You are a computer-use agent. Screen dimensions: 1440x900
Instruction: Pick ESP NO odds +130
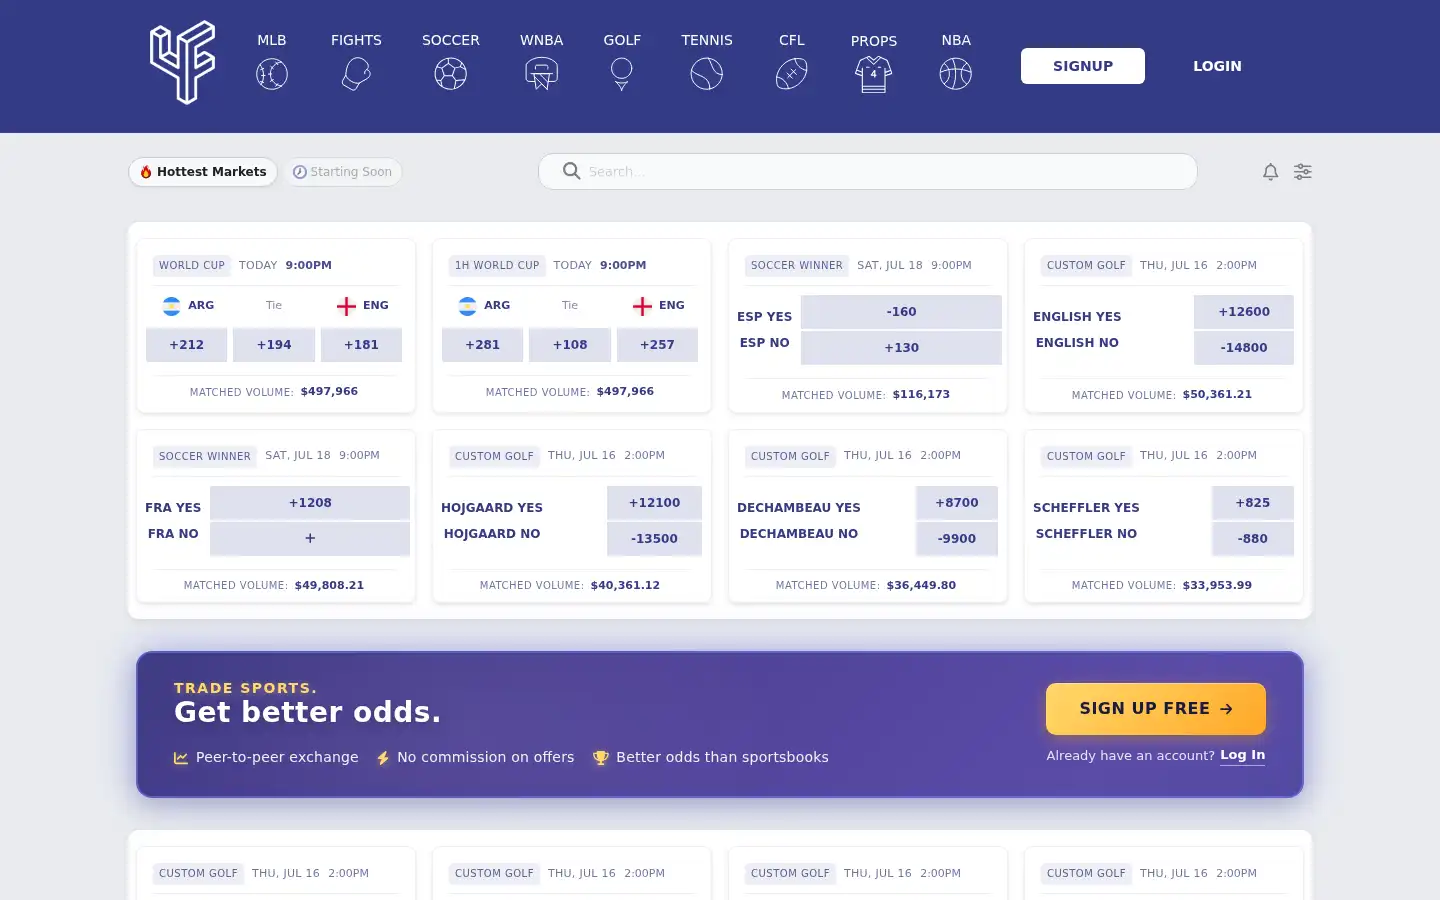901,348
